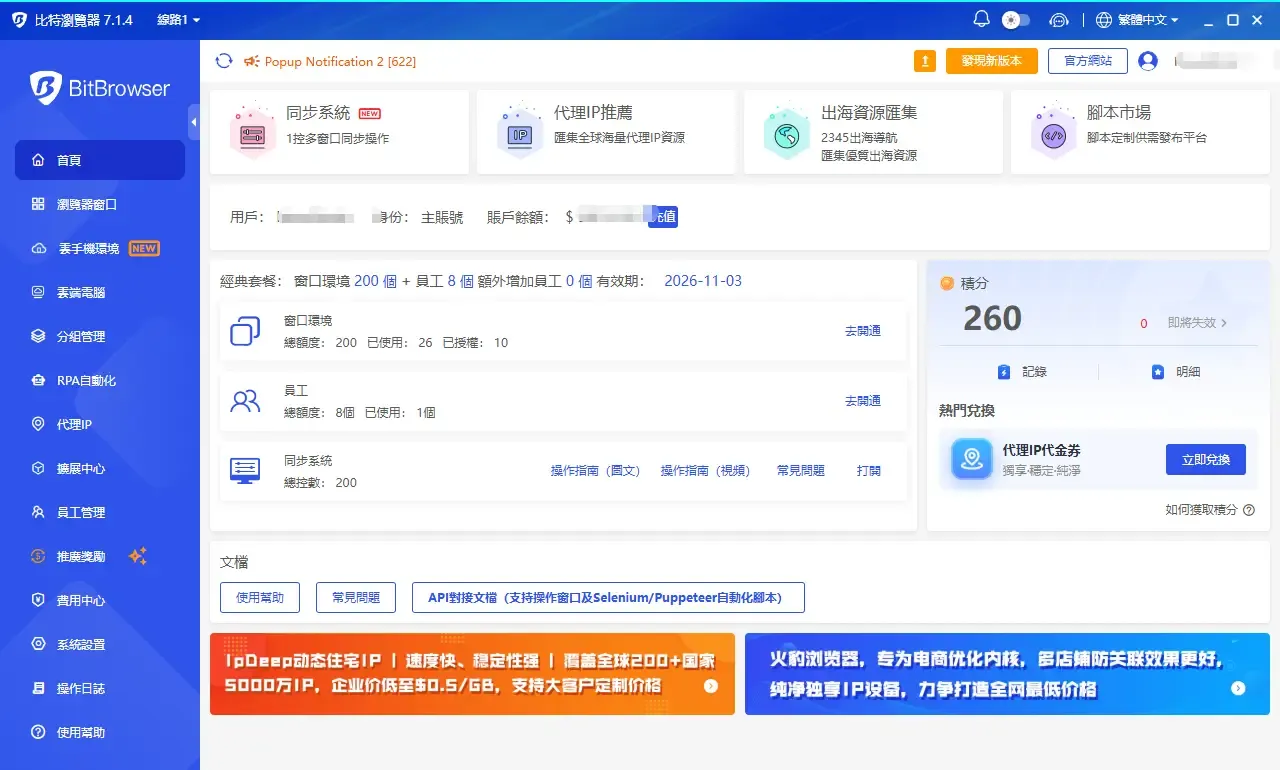This screenshot has height=770, width=1280.
Task: Open the 出海資源匯集 card icon
Action: (x=787, y=132)
